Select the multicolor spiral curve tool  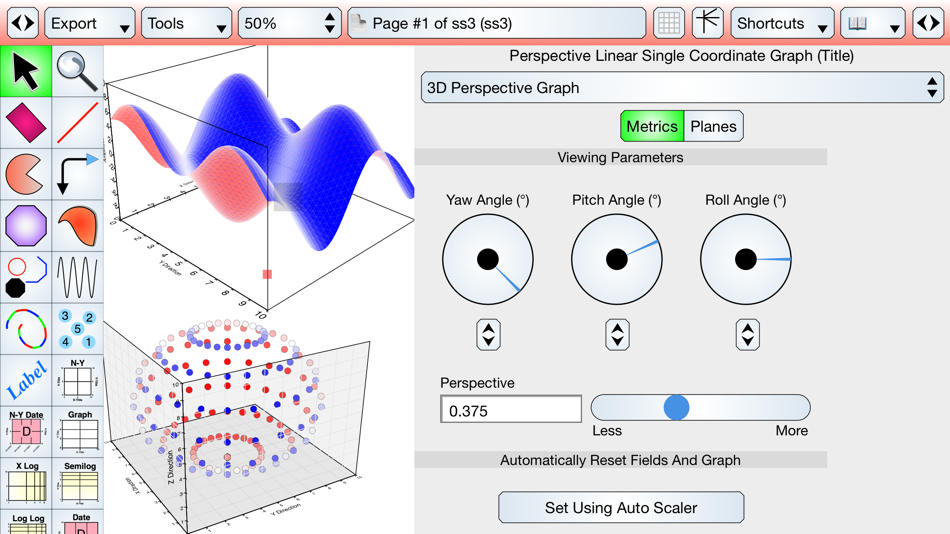[x=26, y=329]
